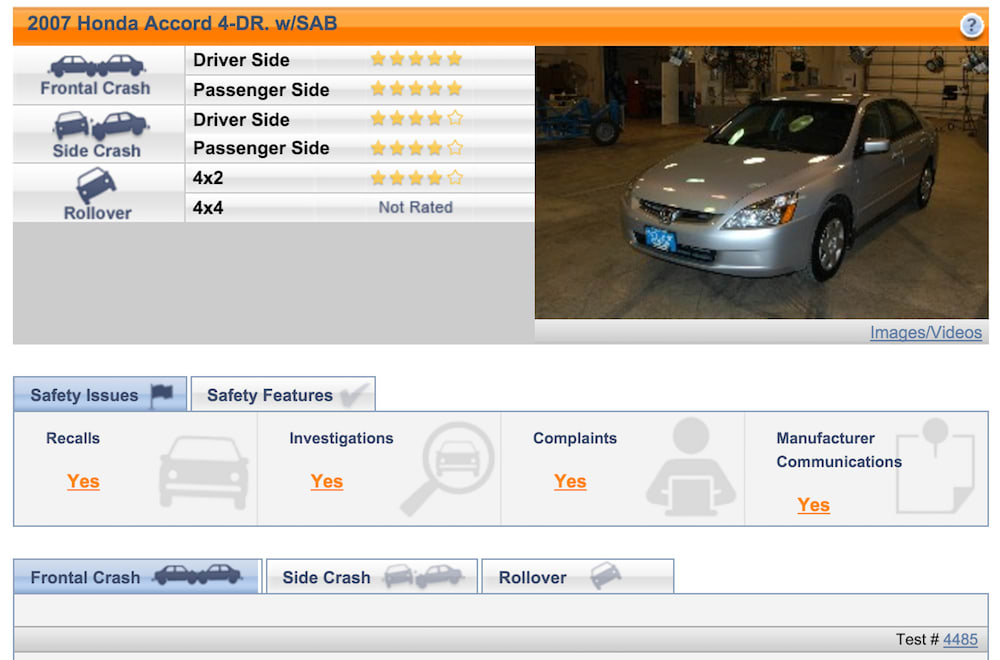Click the flag icon on Safety Issues tab
The height and width of the screenshot is (660, 1000).
pyautogui.click(x=162, y=395)
